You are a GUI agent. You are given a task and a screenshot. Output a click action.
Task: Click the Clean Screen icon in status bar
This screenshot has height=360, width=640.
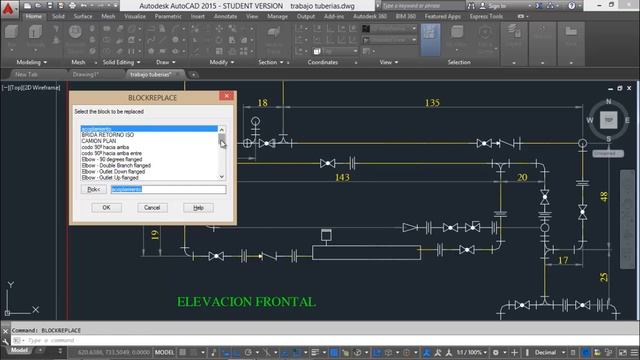click(622, 352)
